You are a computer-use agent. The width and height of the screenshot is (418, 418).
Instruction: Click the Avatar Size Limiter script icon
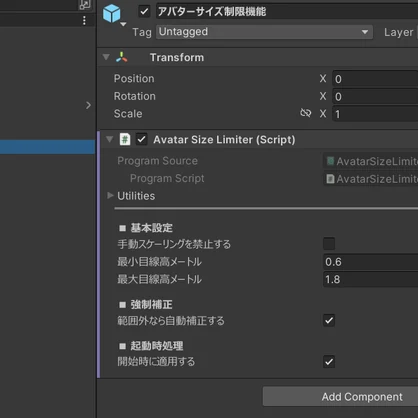(x=125, y=139)
